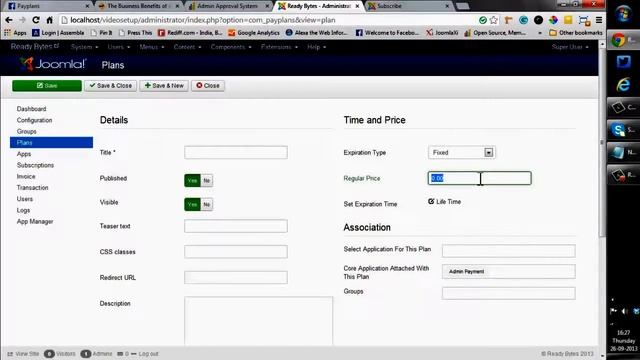Open Skype from the taskbar

tap(623, 130)
